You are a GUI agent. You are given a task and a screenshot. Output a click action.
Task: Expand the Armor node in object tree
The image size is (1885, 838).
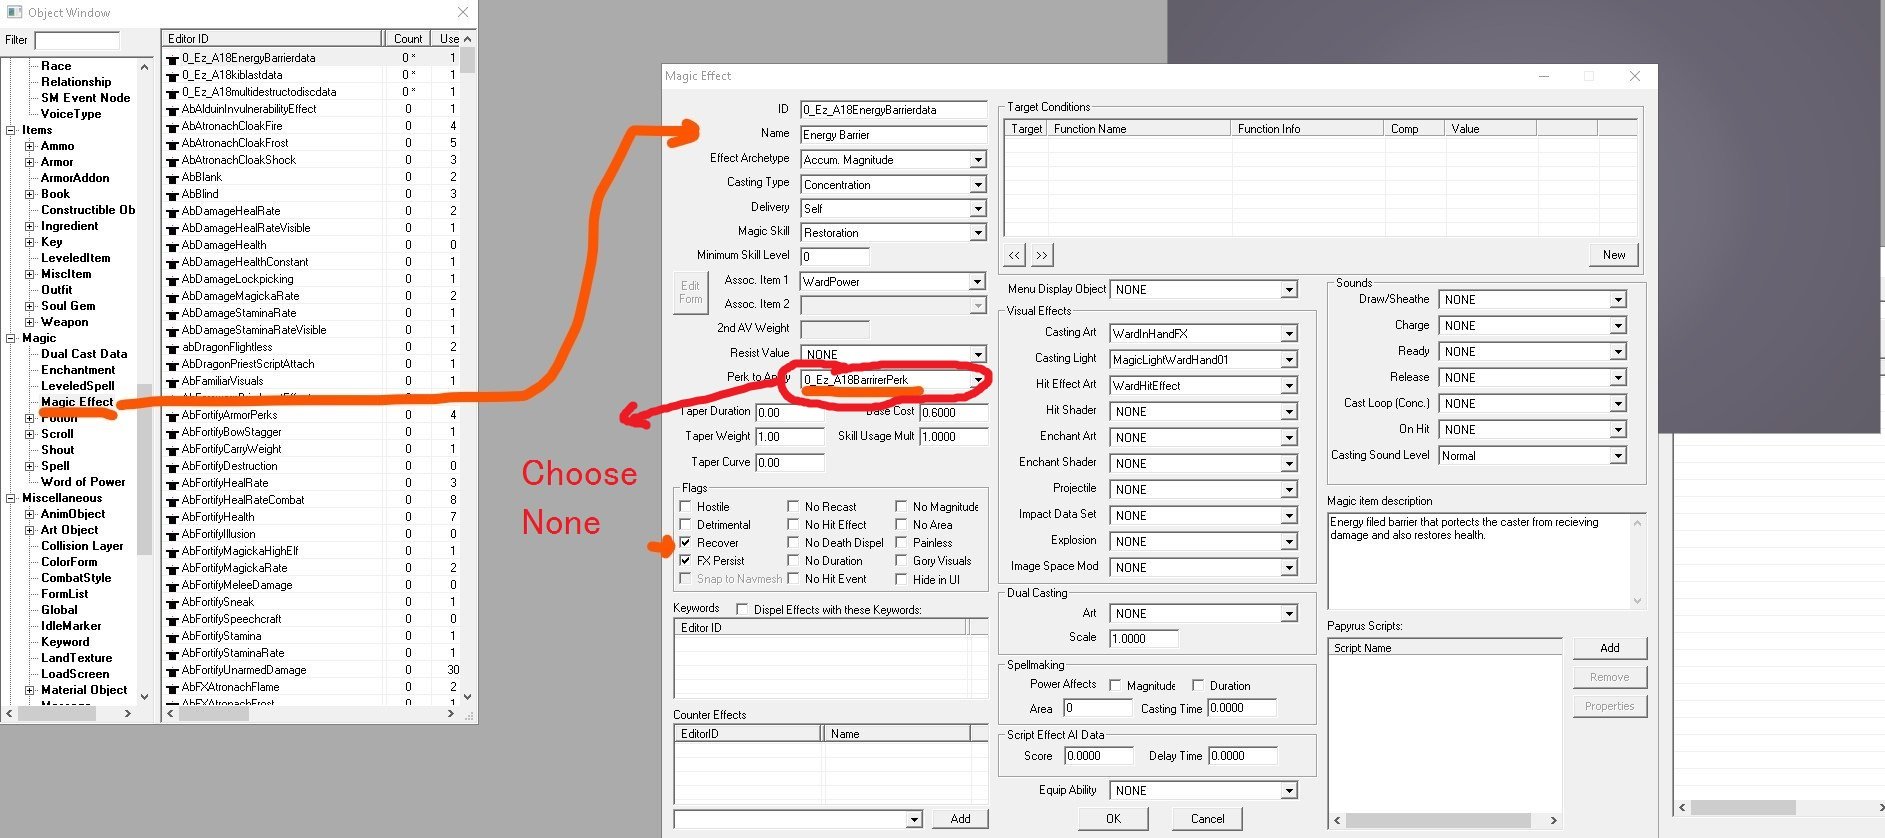point(29,162)
